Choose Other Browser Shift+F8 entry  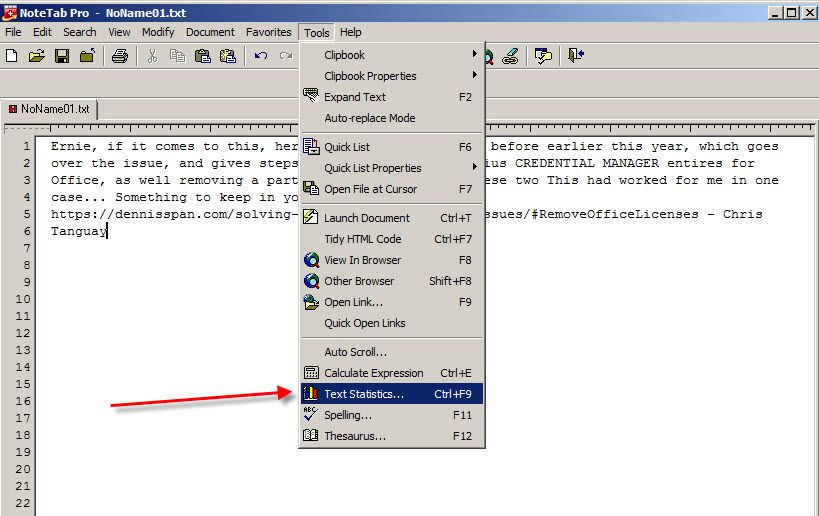[x=392, y=281]
